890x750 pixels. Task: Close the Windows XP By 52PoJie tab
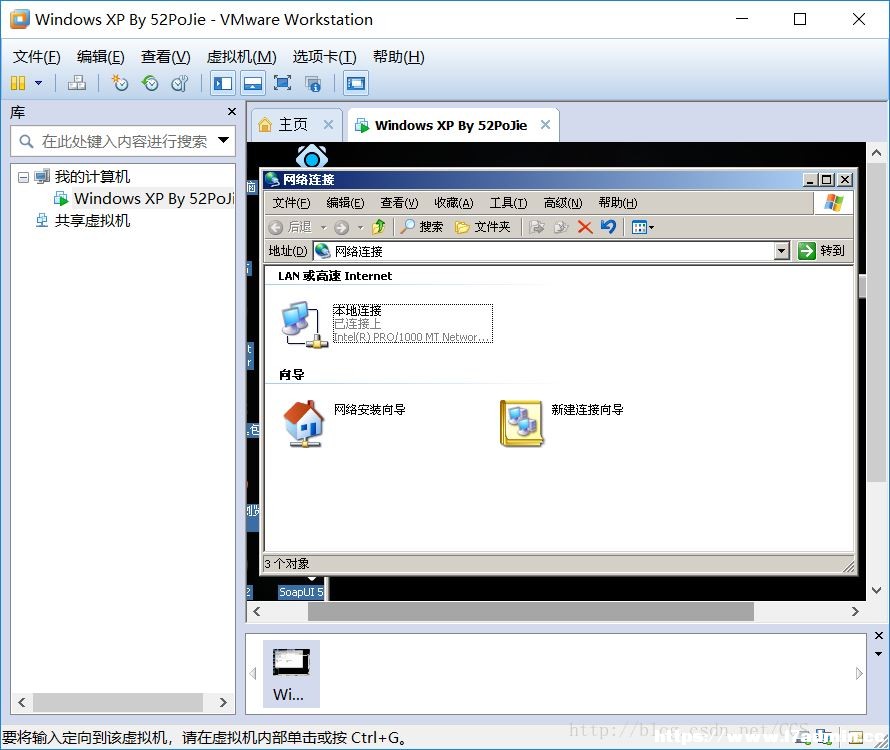pos(545,124)
